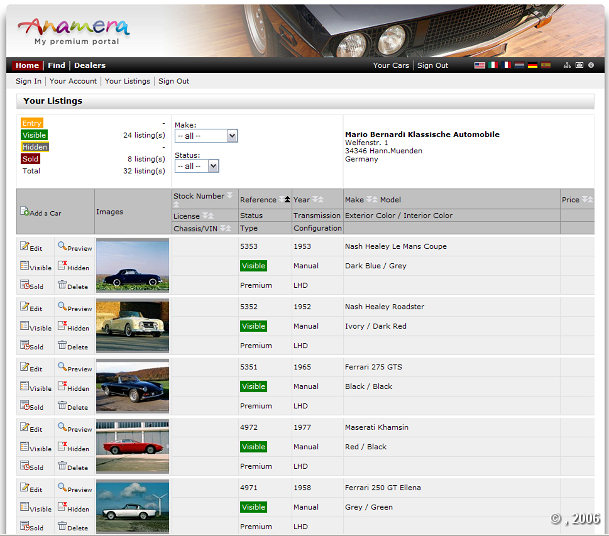Click Sign Out in the black navigation bar
Screen dimensions: 609x536
pyautogui.click(x=433, y=65)
